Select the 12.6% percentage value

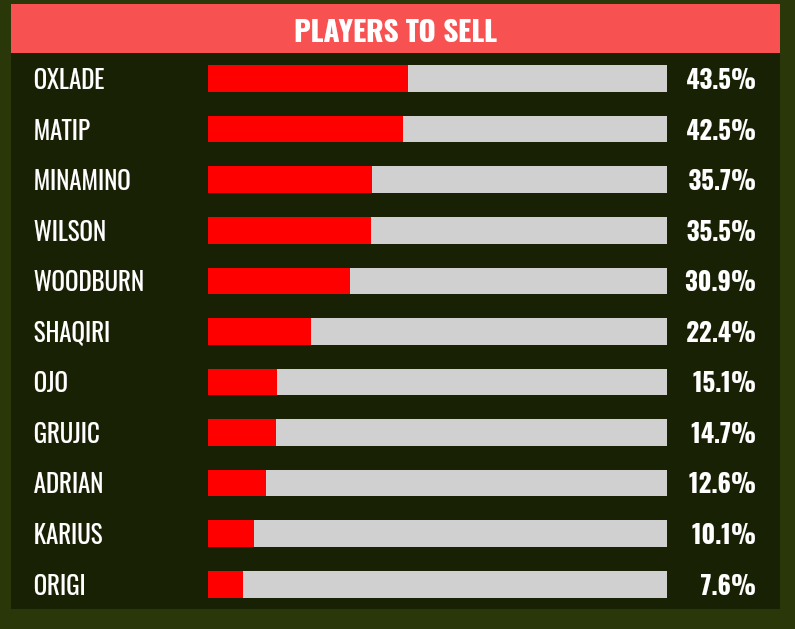click(x=721, y=484)
